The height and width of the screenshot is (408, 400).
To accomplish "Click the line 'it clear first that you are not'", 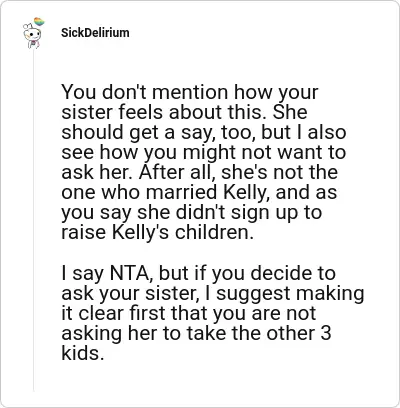I will click(x=189, y=313).
